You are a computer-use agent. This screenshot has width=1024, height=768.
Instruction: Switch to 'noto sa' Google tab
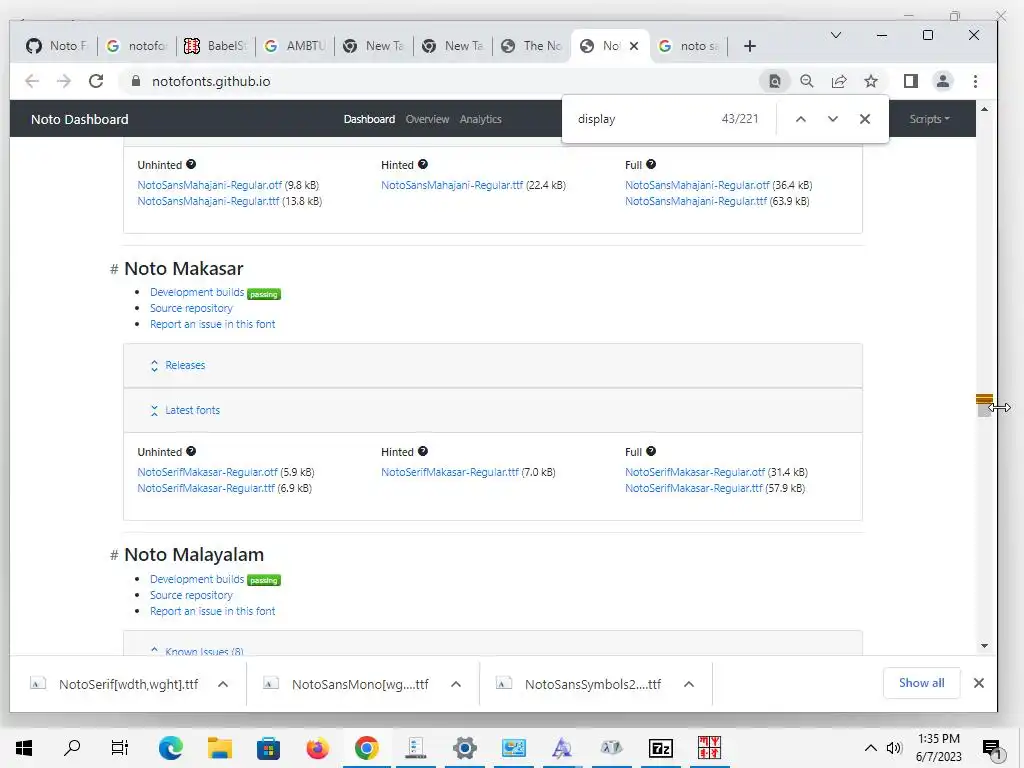(689, 46)
